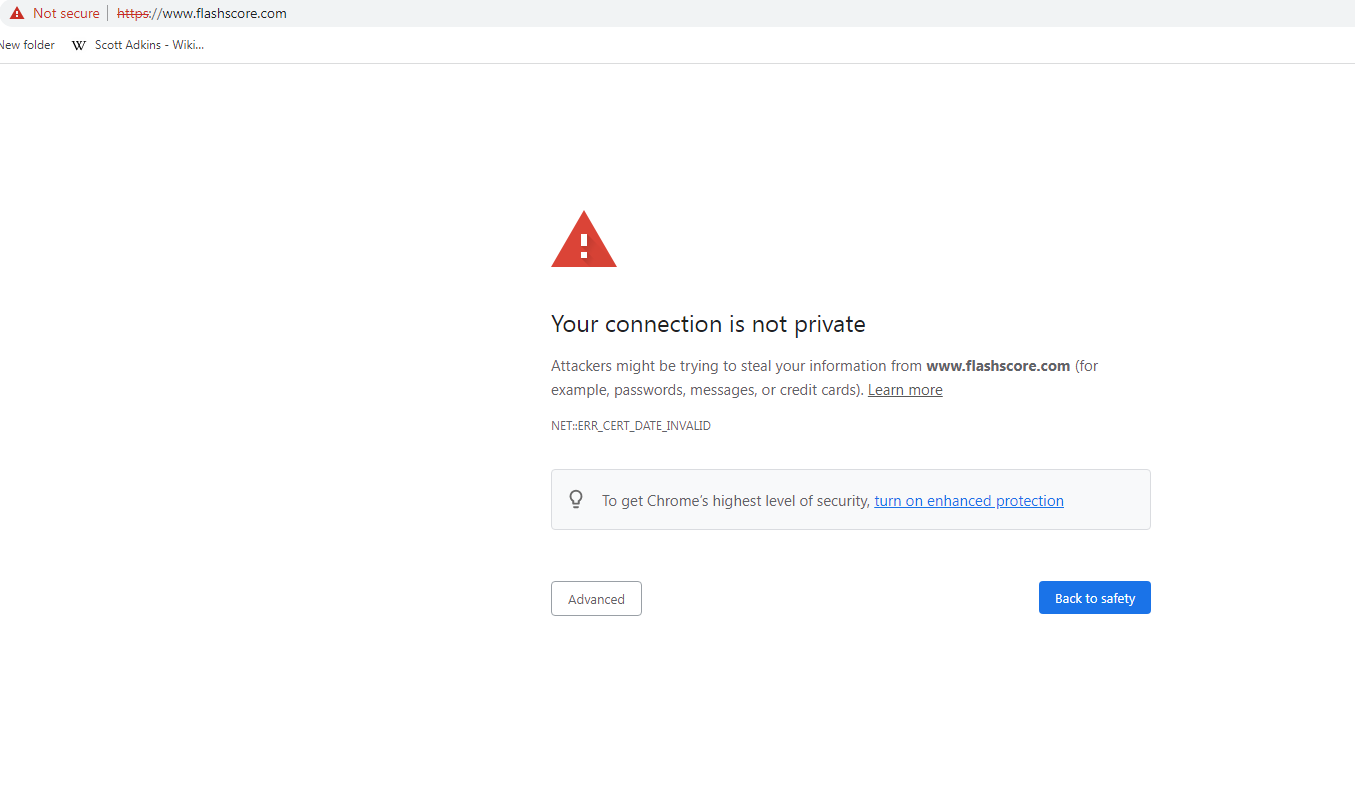Click the lightbulb tip icon
This screenshot has width=1355, height=812.
coord(576,499)
